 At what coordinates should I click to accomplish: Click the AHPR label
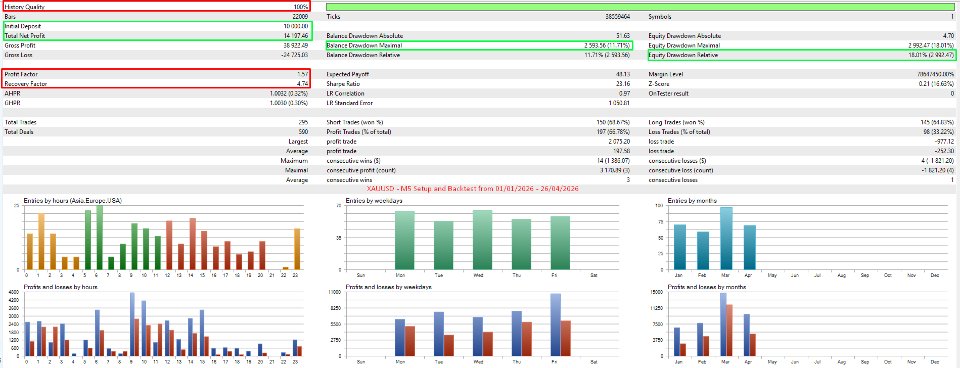click(x=12, y=94)
